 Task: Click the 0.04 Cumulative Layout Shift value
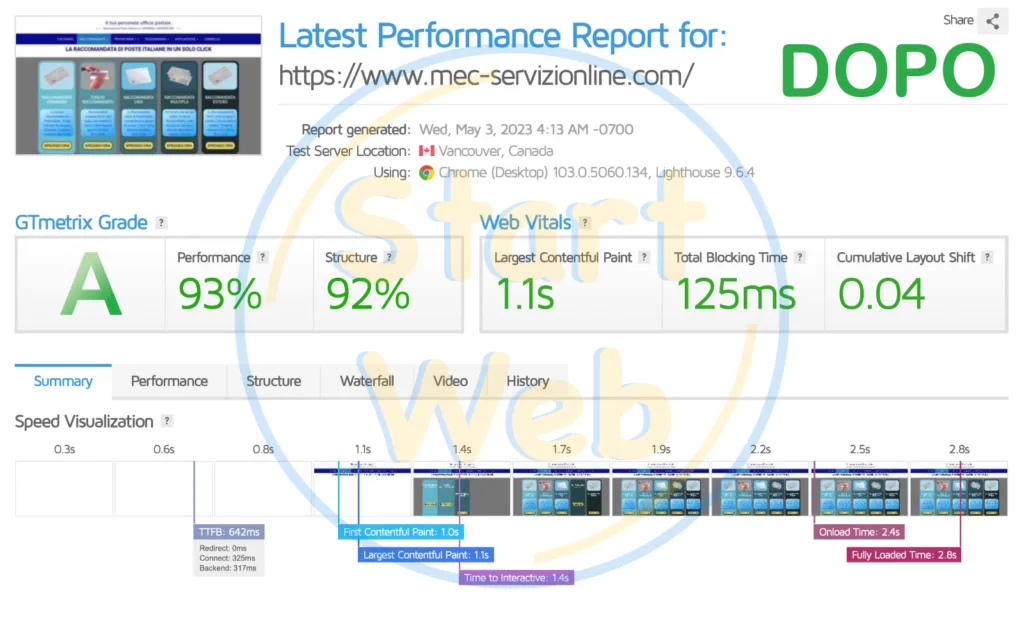[x=882, y=294]
